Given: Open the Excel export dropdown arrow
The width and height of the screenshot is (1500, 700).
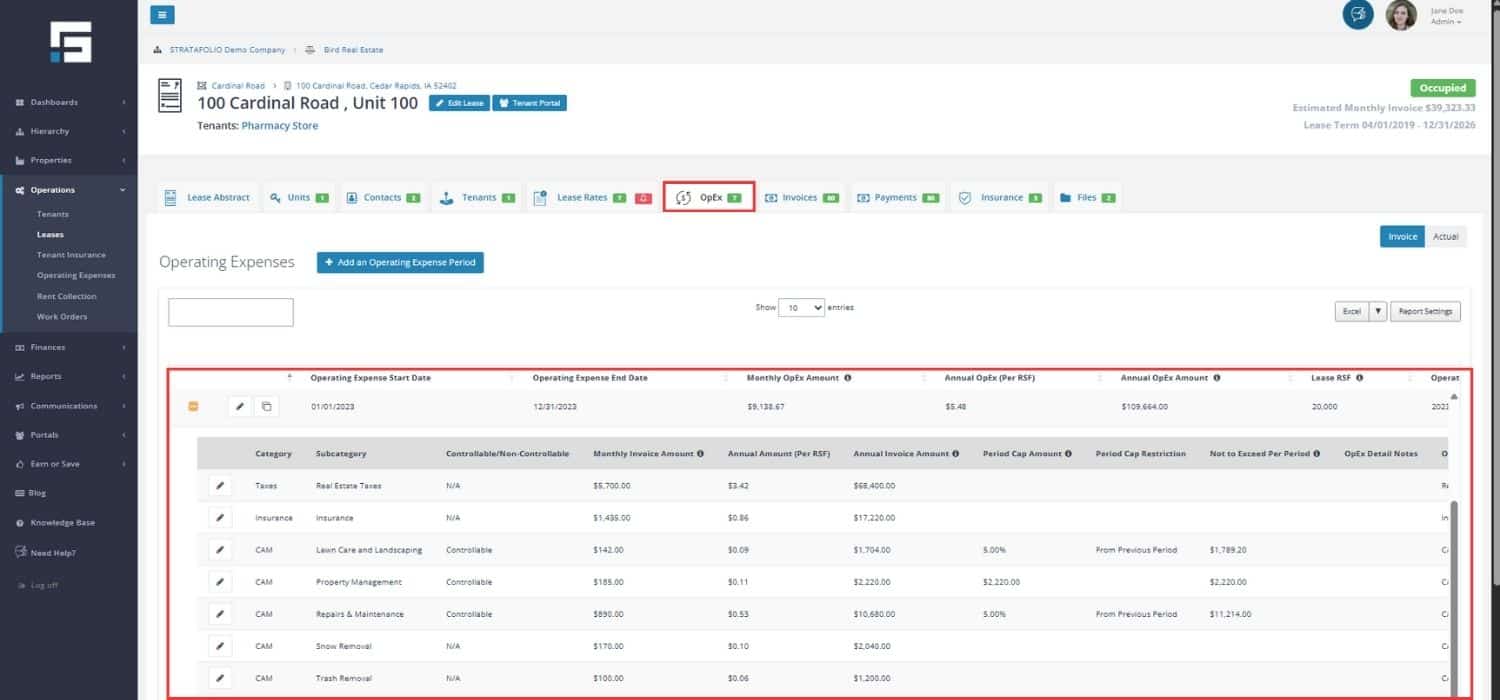Looking at the screenshot, I should pos(1378,312).
